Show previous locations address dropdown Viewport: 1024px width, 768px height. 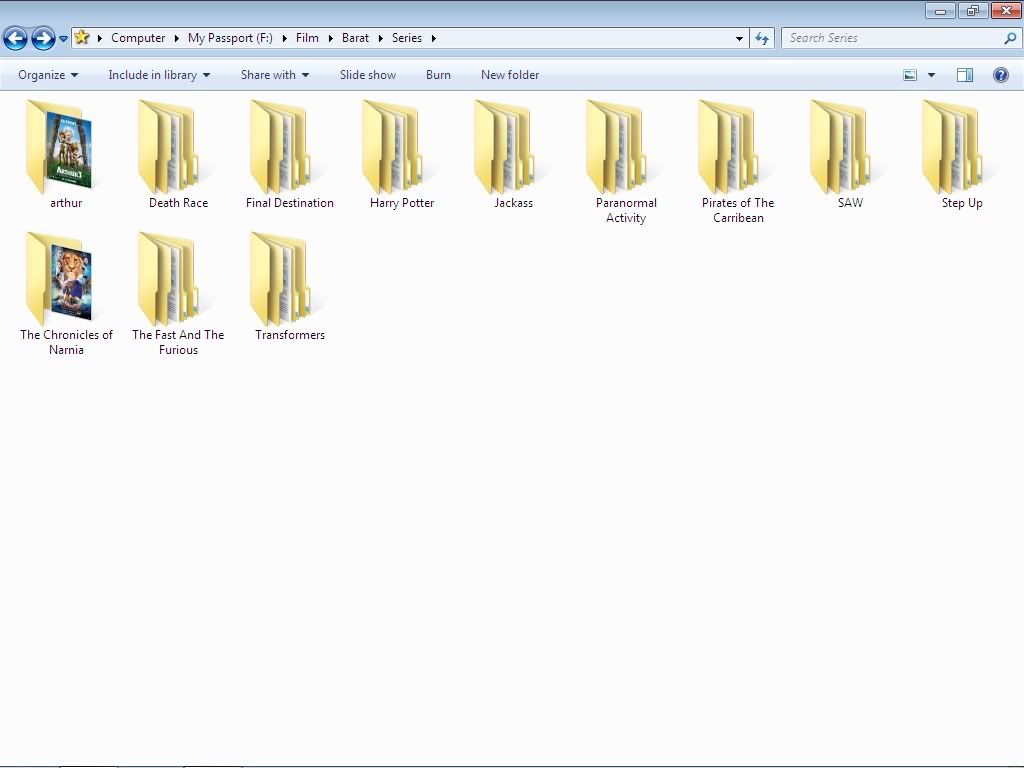(739, 39)
